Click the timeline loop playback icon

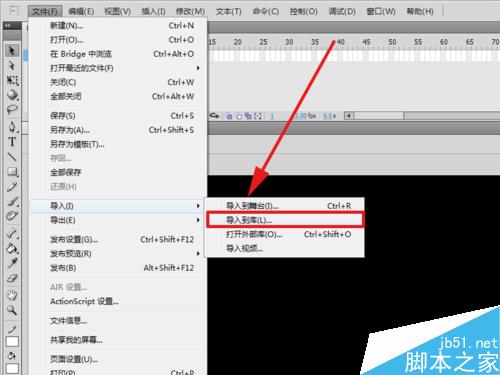(x=214, y=116)
